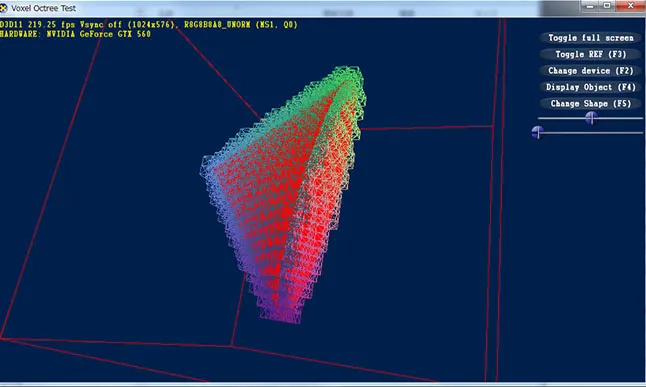Click the lower slider's round handle
Viewport: 646px width, 387px height.
(538, 132)
